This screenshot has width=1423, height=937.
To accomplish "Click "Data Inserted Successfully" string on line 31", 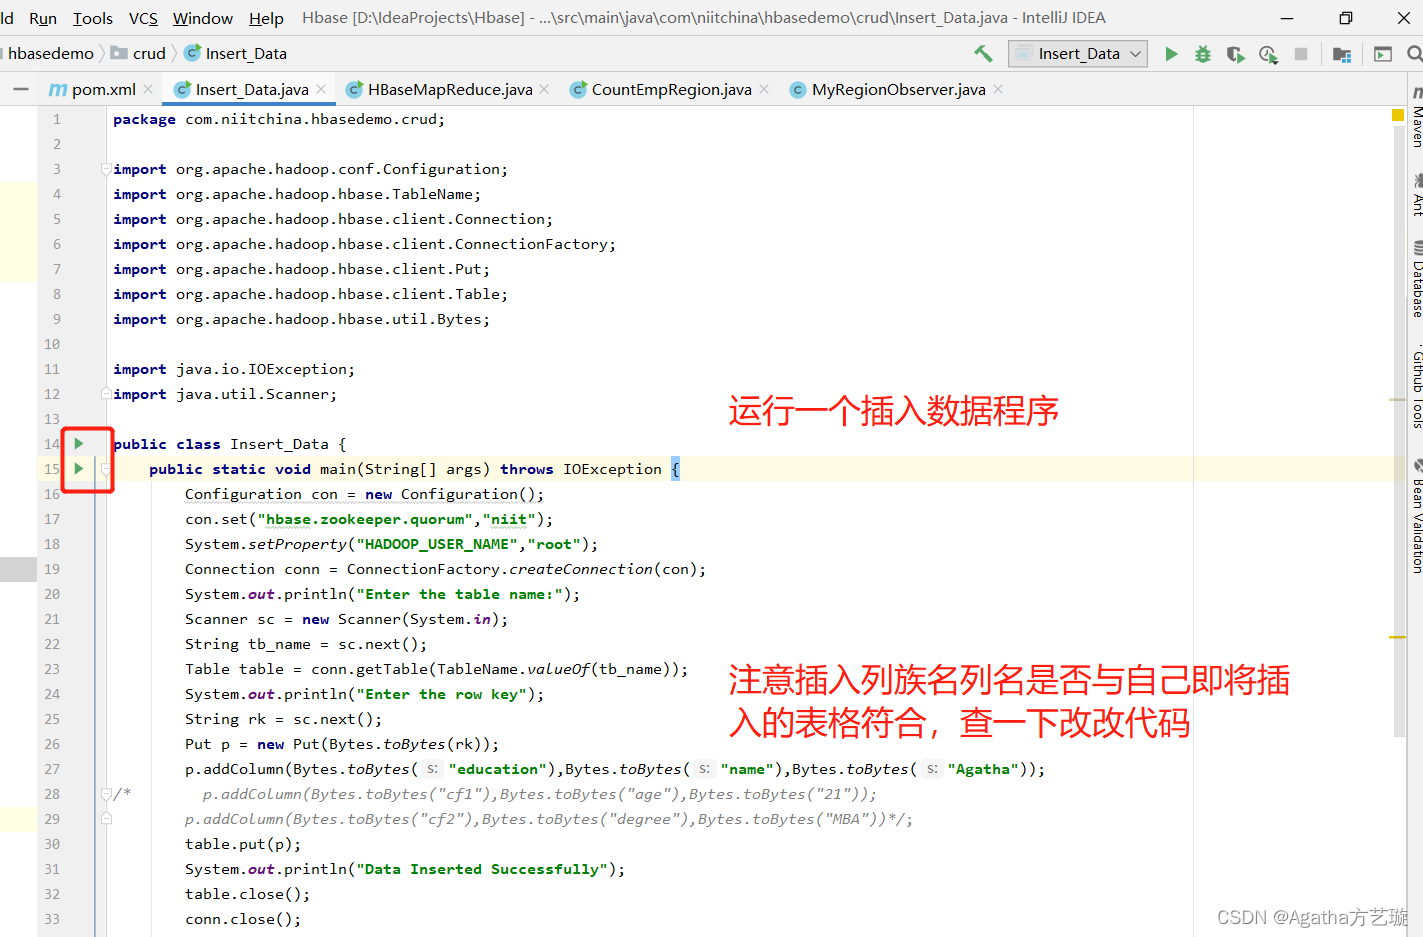I will click(x=482, y=869).
